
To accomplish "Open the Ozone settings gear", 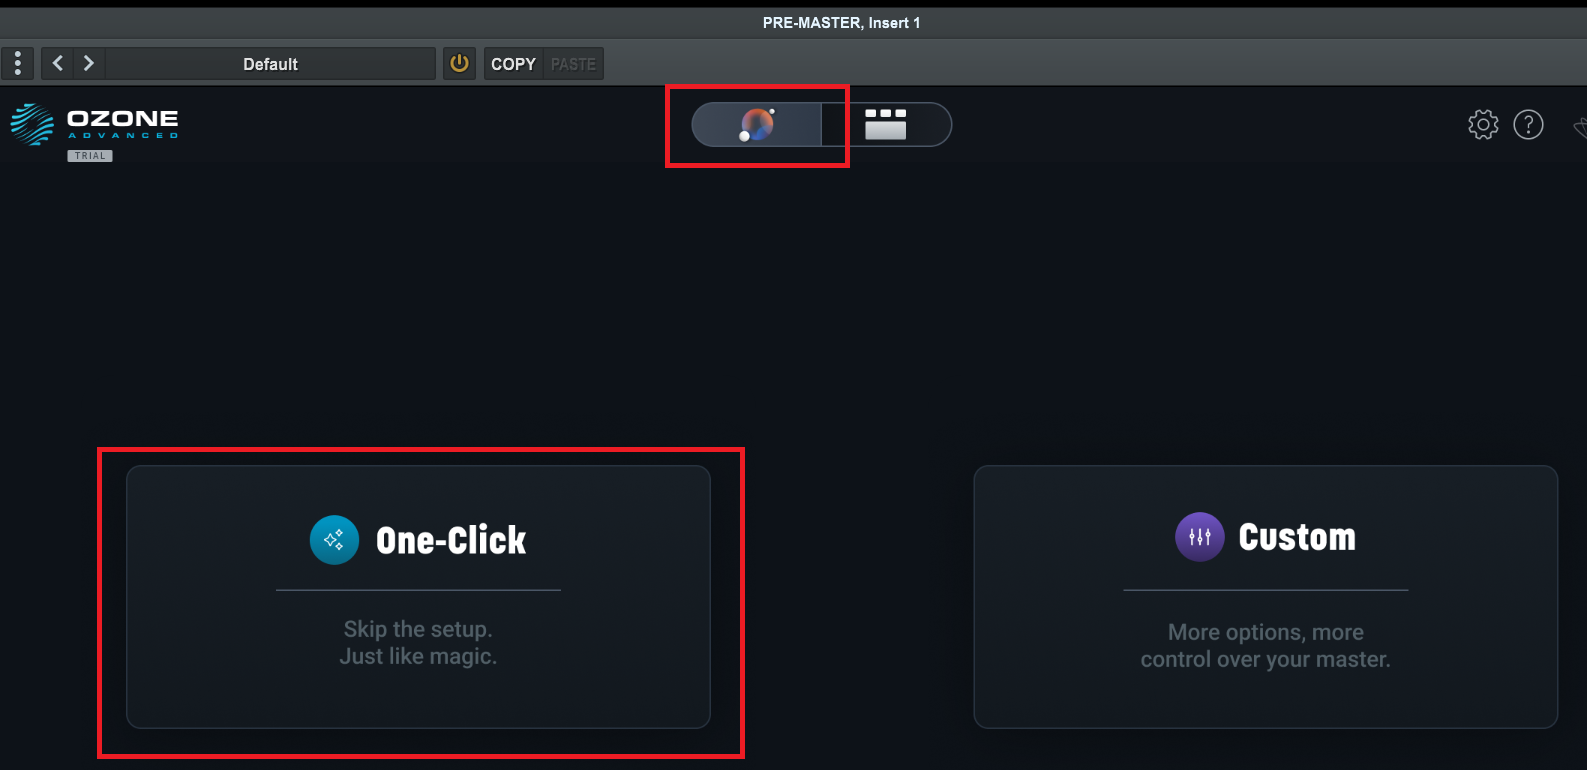I will [1483, 125].
